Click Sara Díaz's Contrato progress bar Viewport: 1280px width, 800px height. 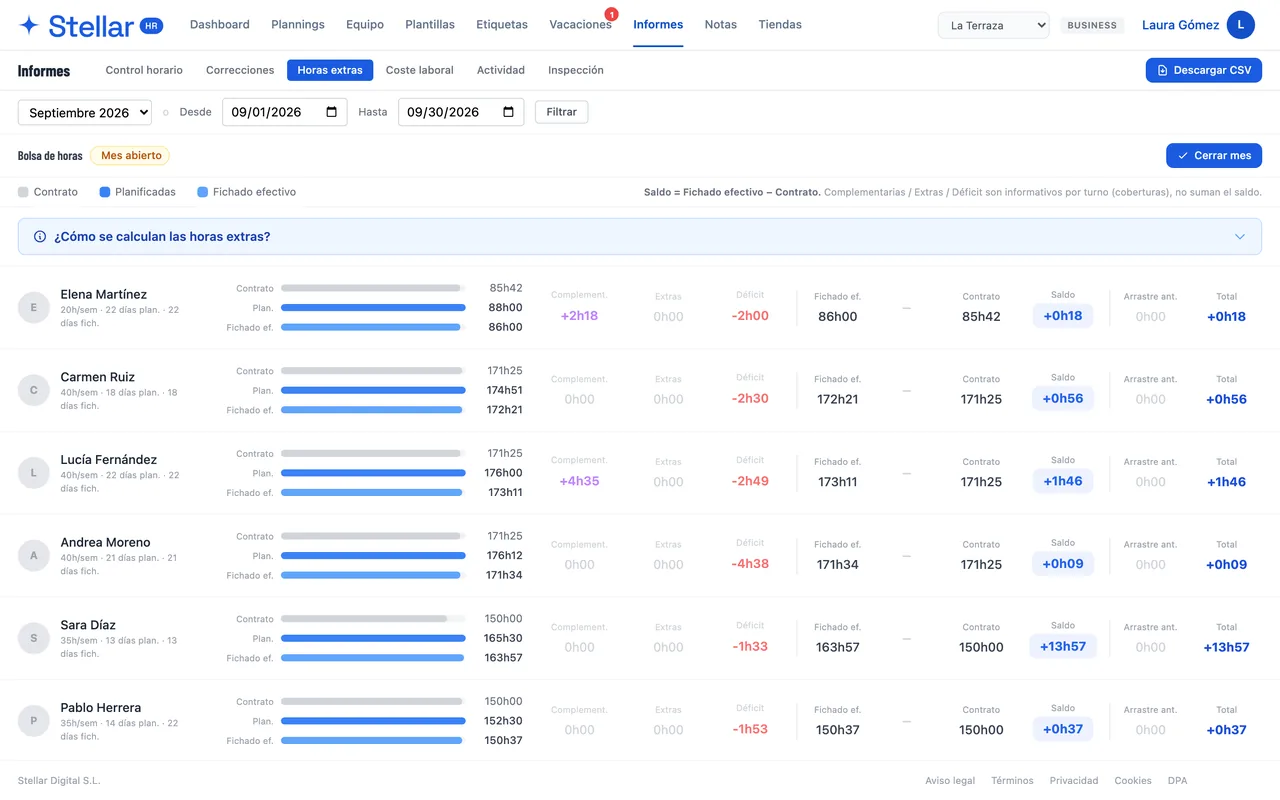tap(373, 619)
